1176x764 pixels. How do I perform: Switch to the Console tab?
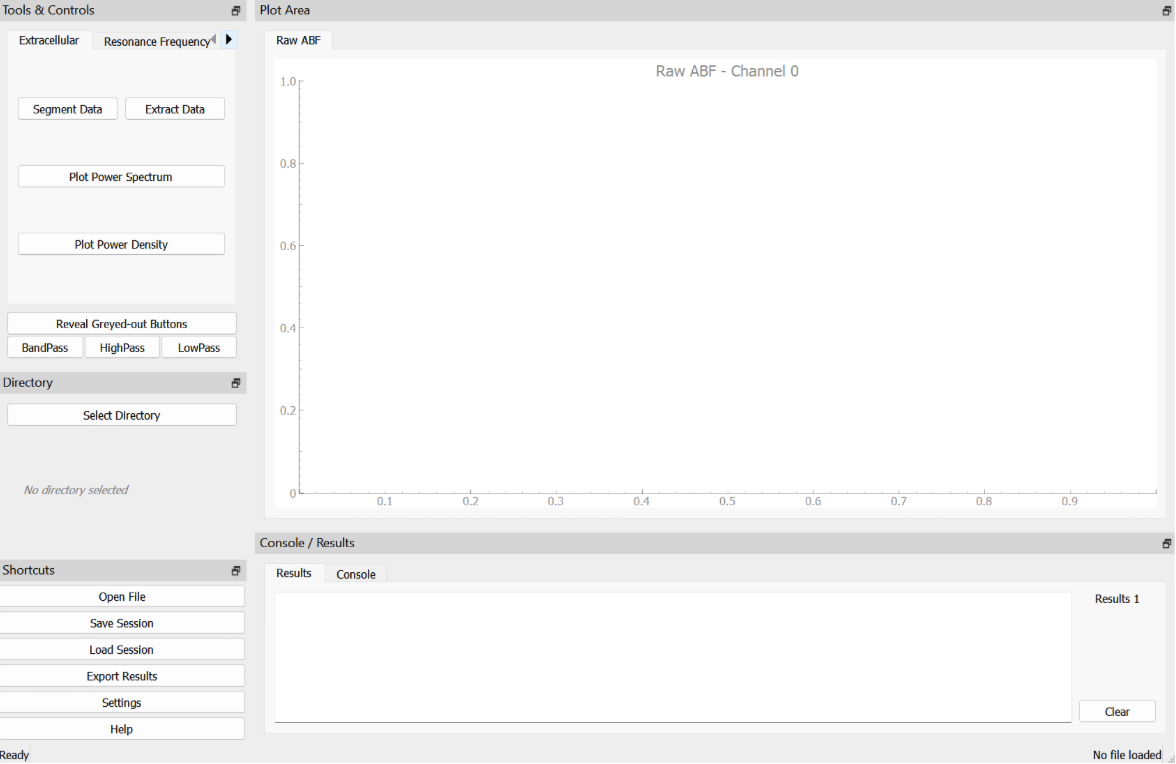point(356,574)
